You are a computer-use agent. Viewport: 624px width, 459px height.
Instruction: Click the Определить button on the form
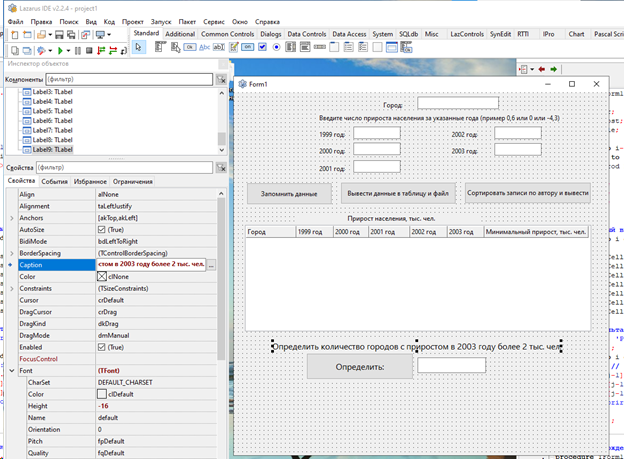coord(359,367)
